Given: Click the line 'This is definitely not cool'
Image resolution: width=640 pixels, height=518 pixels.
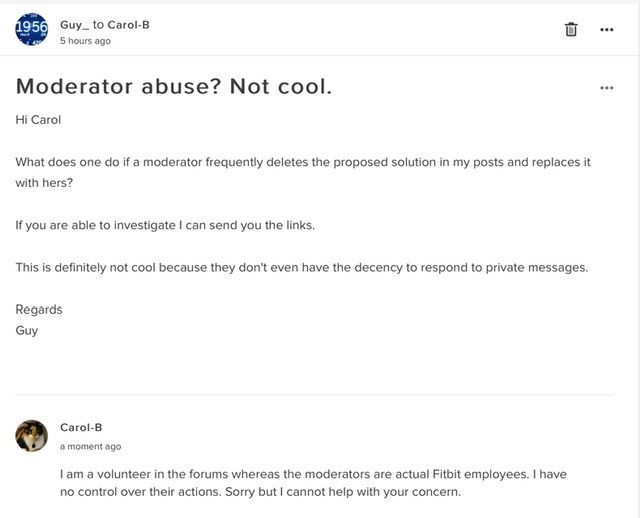Looking at the screenshot, I should [302, 267].
